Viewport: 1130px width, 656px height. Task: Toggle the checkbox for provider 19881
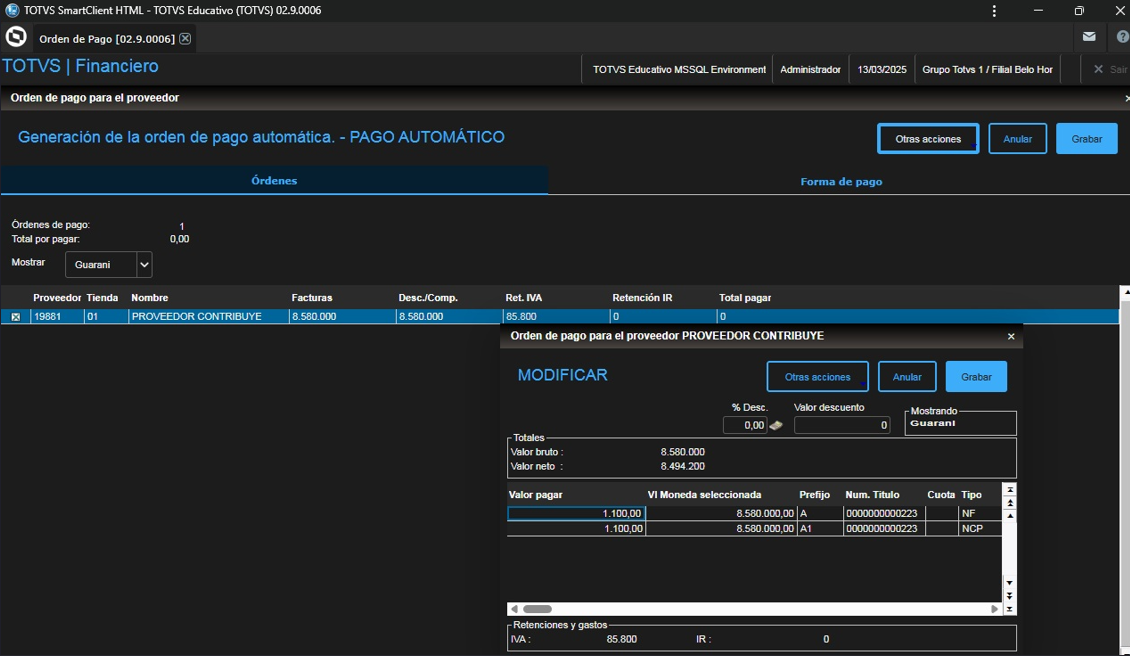point(15,317)
